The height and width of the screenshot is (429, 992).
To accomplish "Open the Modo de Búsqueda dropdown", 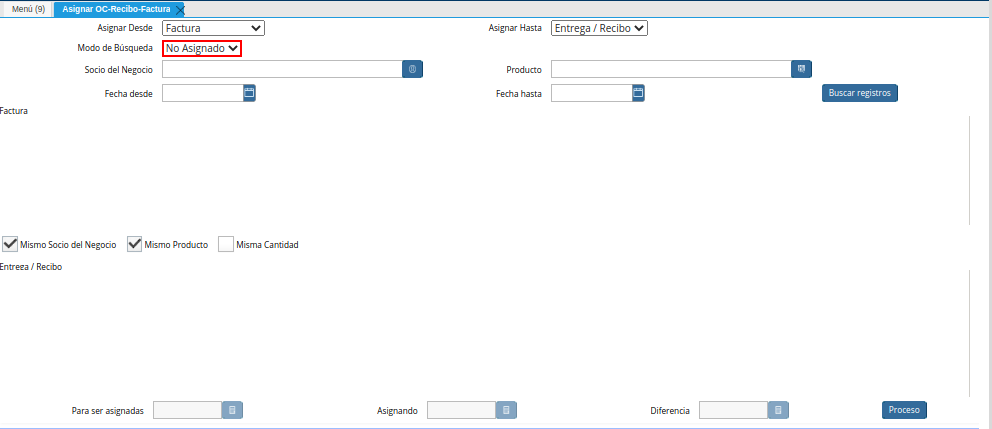I will click(202, 48).
